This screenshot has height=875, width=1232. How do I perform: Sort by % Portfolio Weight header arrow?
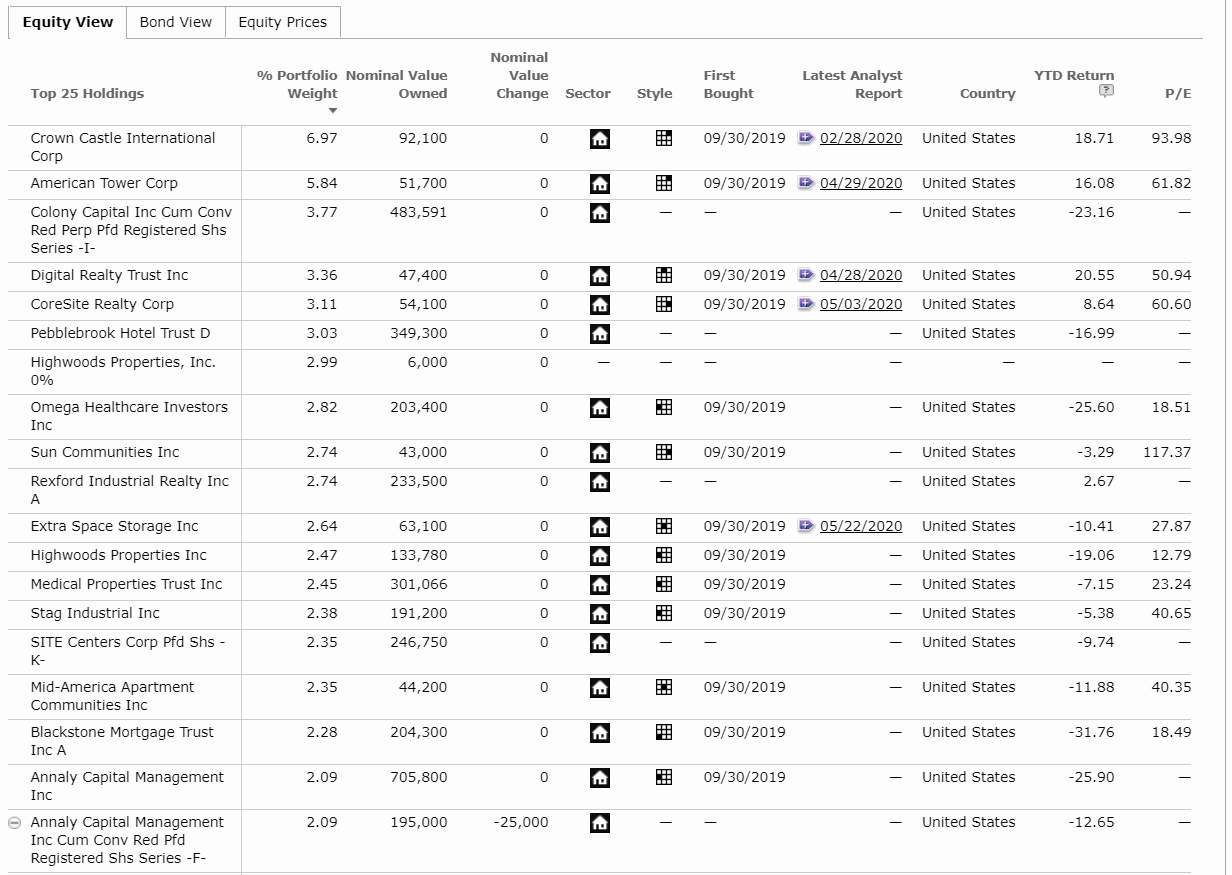tap(333, 111)
